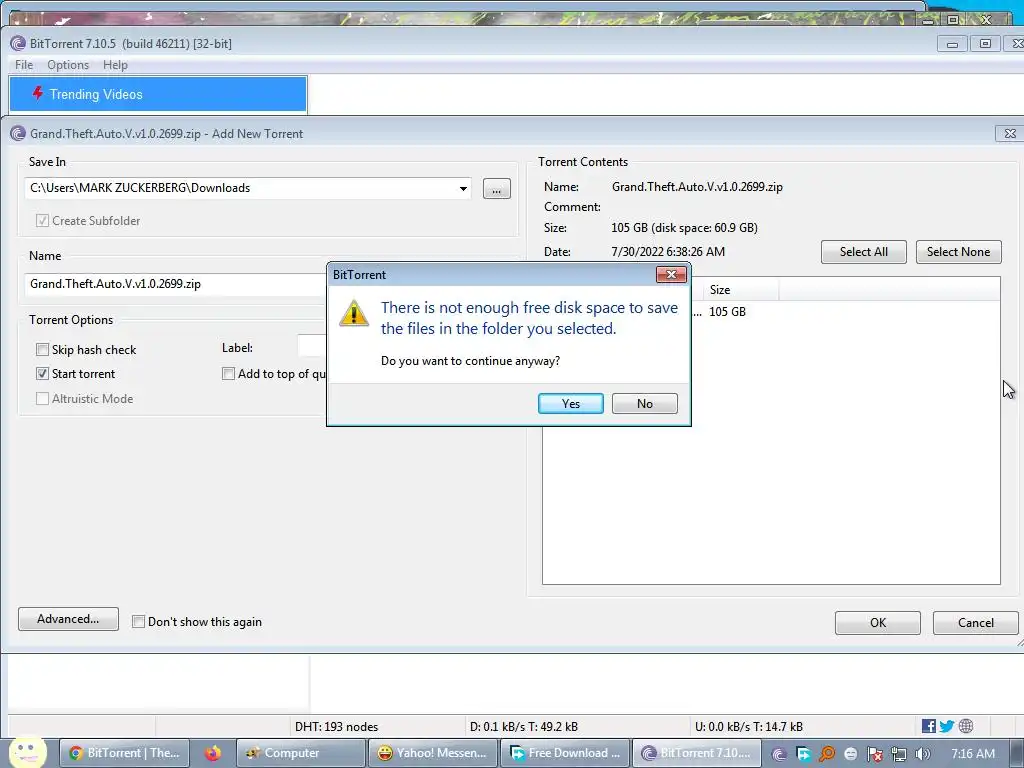Image resolution: width=1024 pixels, height=768 pixels.
Task: Open the File menu
Action: coord(24,65)
